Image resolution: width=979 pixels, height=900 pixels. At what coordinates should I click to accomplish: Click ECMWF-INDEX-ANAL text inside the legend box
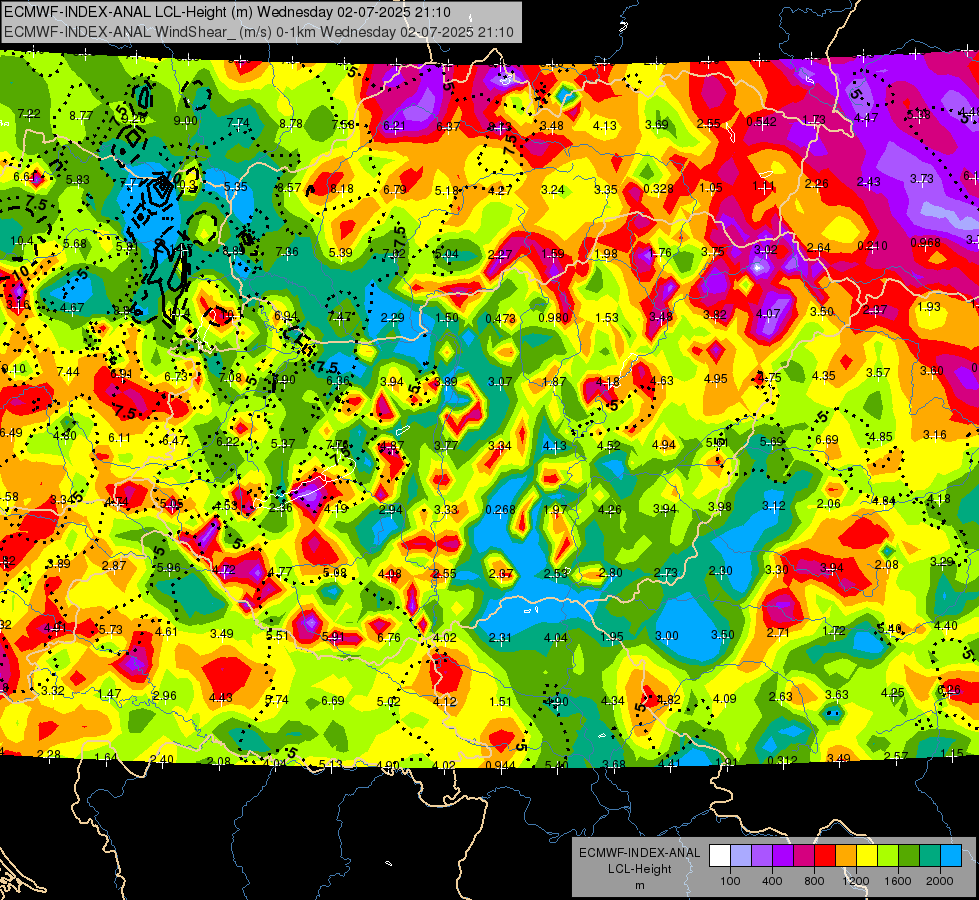(639, 853)
